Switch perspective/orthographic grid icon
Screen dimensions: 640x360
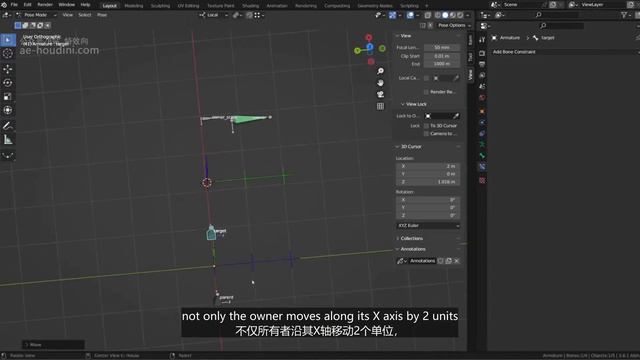click(380, 106)
